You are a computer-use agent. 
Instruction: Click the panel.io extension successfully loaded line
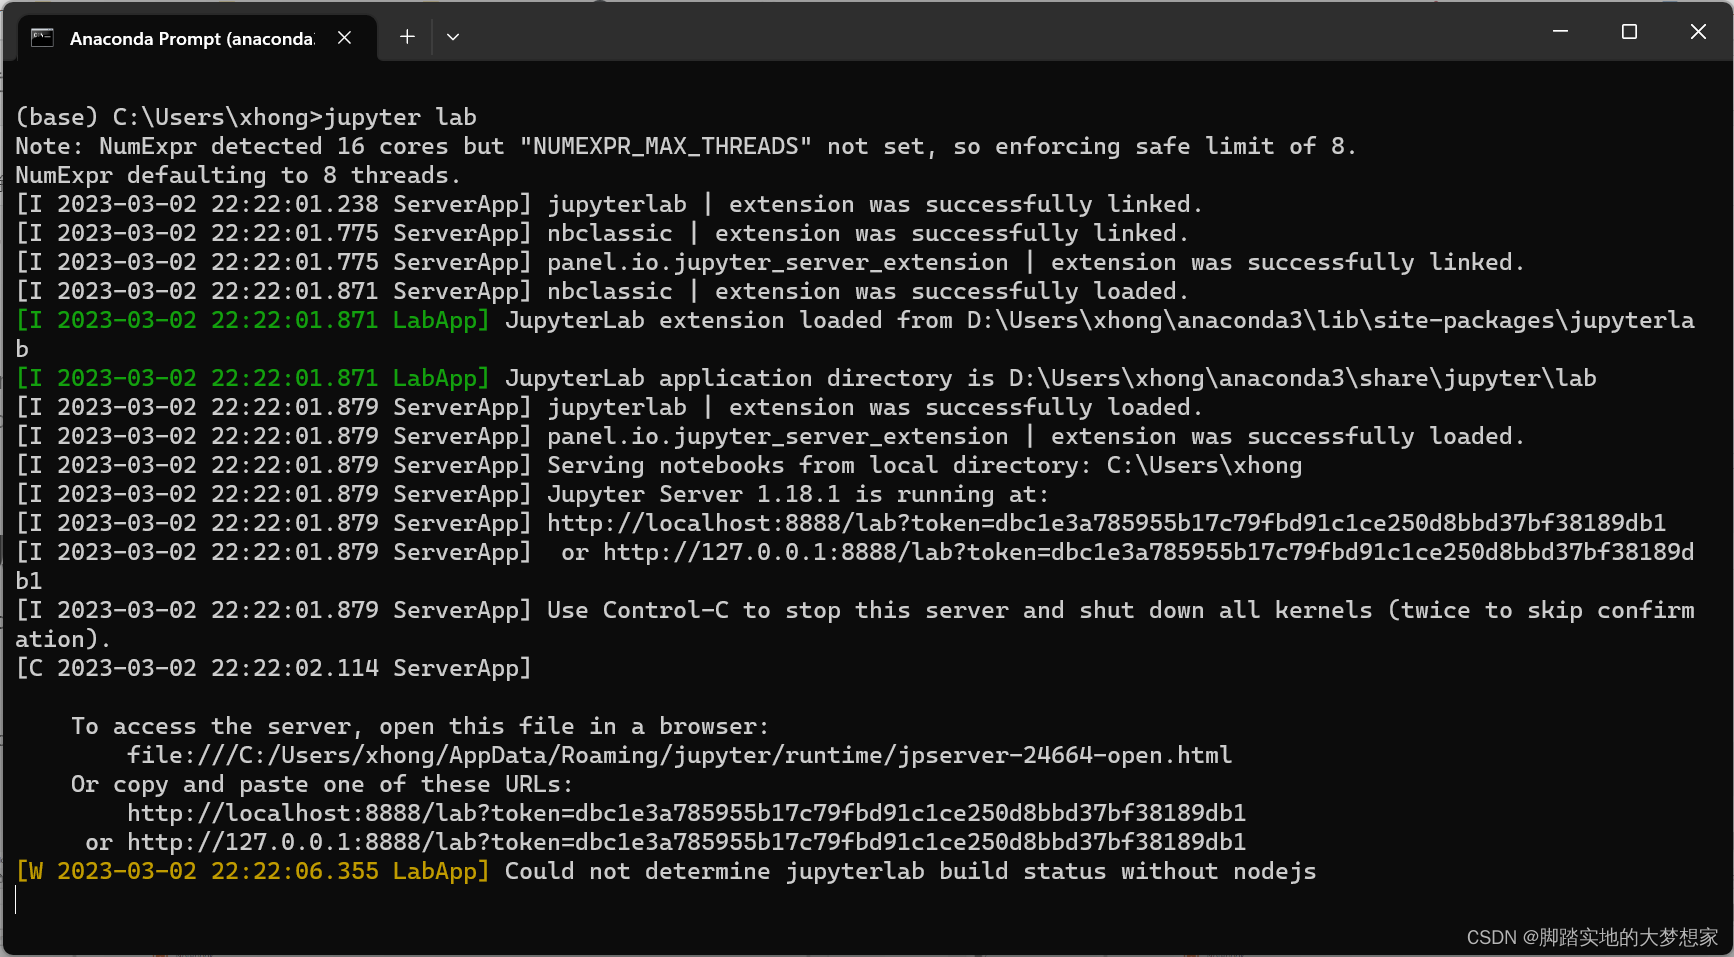[x=770, y=436]
